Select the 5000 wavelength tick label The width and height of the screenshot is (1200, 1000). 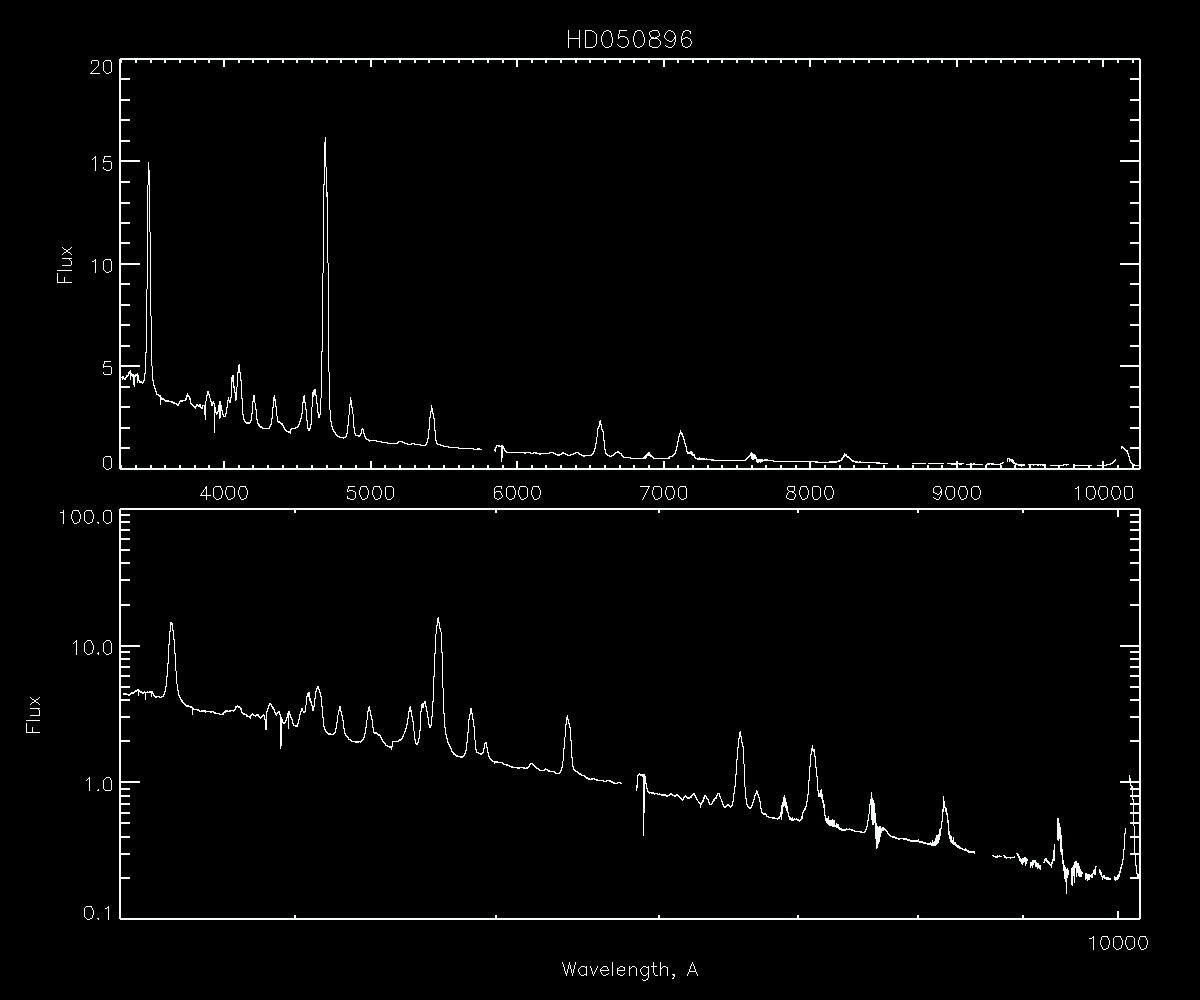coord(370,491)
